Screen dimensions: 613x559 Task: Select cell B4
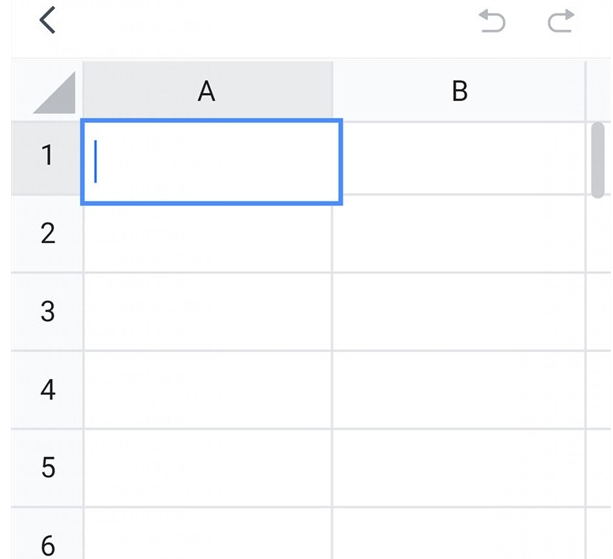click(x=458, y=389)
